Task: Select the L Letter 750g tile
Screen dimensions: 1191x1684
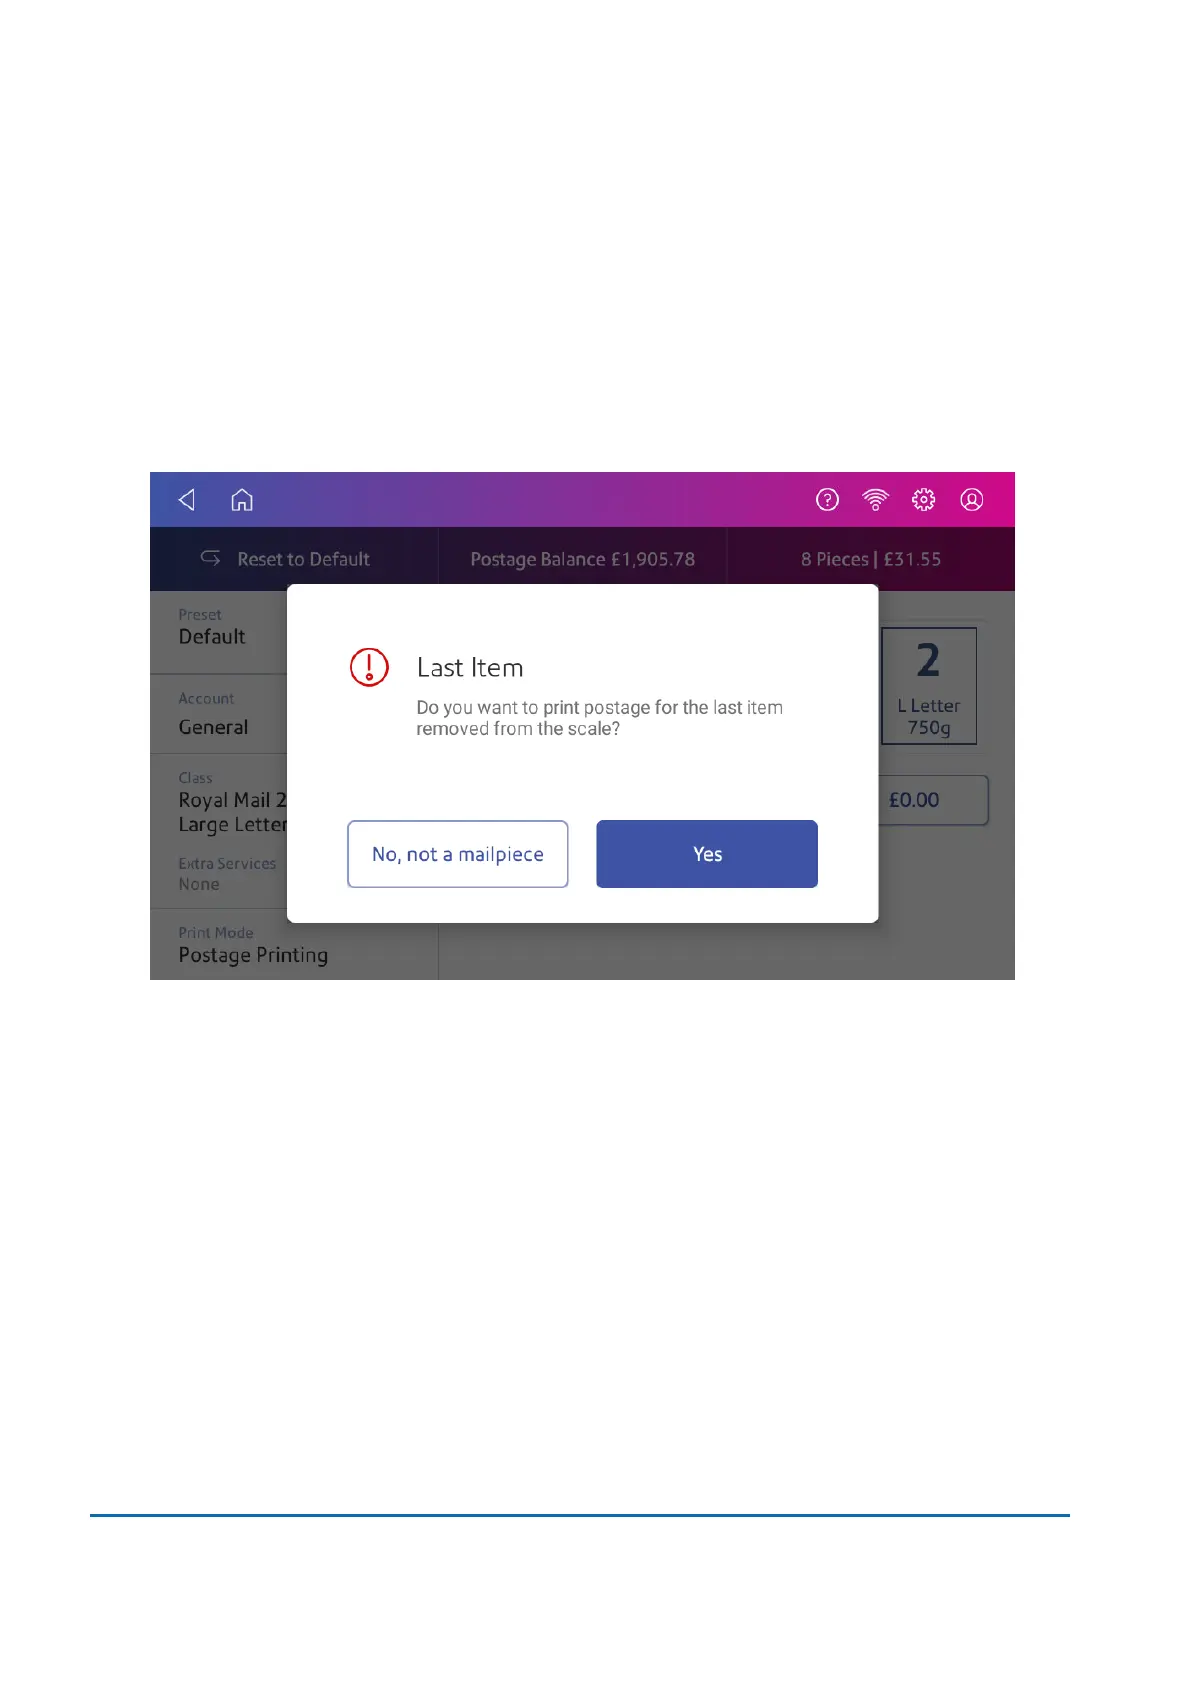Action: click(x=929, y=686)
